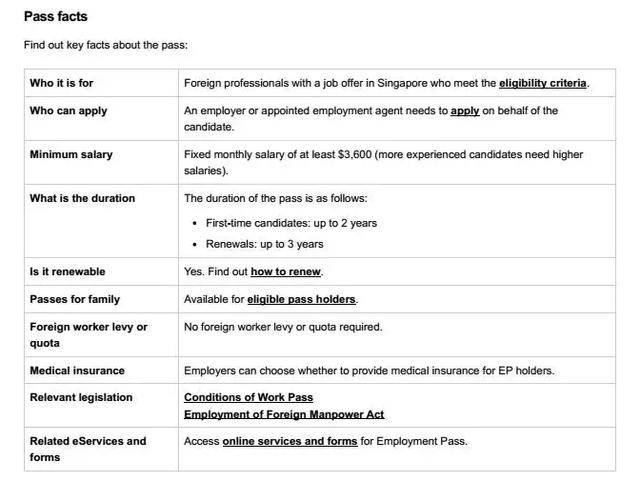Select the 'Who it is for' row label
The height and width of the screenshot is (481, 640).
point(62,82)
